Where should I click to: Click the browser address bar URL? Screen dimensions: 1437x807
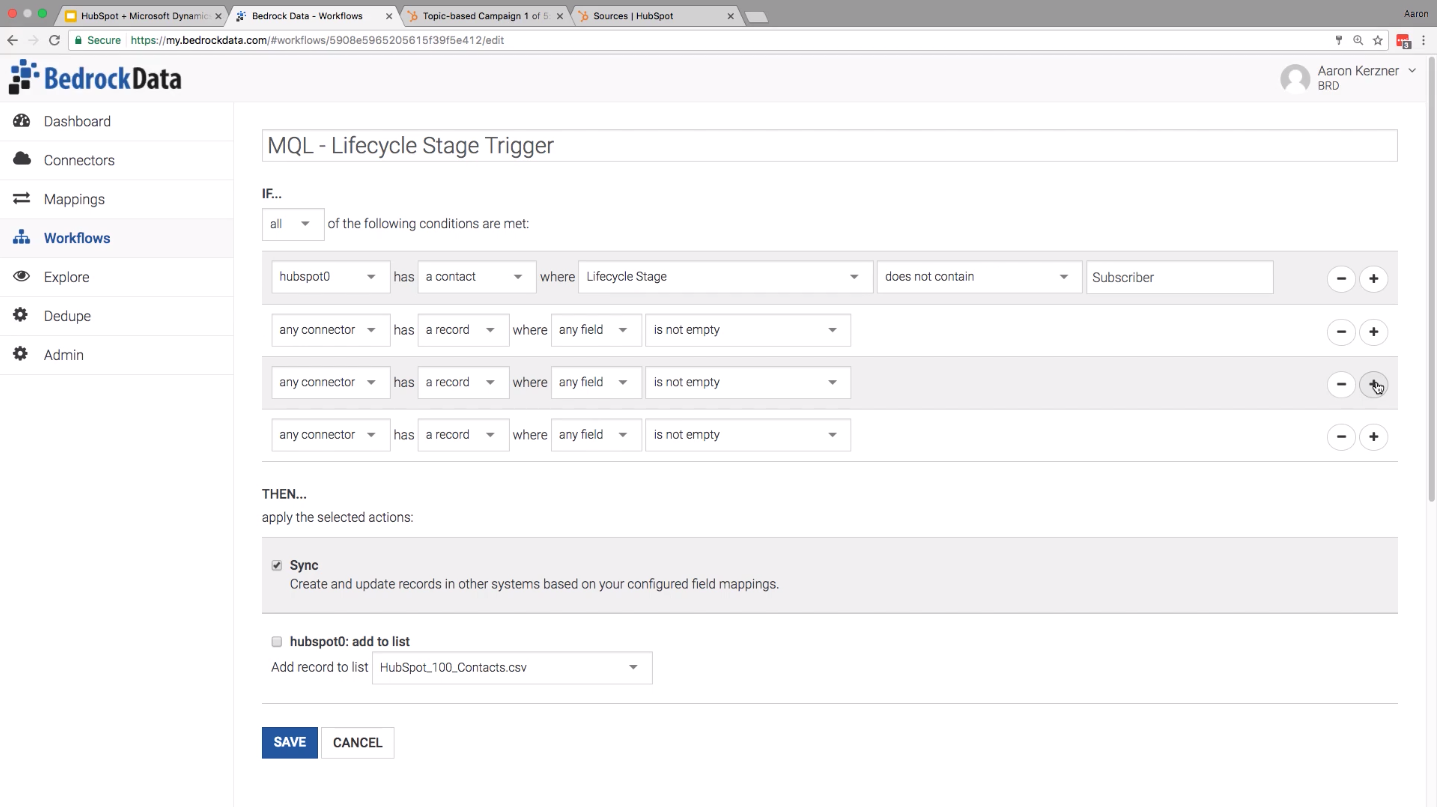[318, 41]
